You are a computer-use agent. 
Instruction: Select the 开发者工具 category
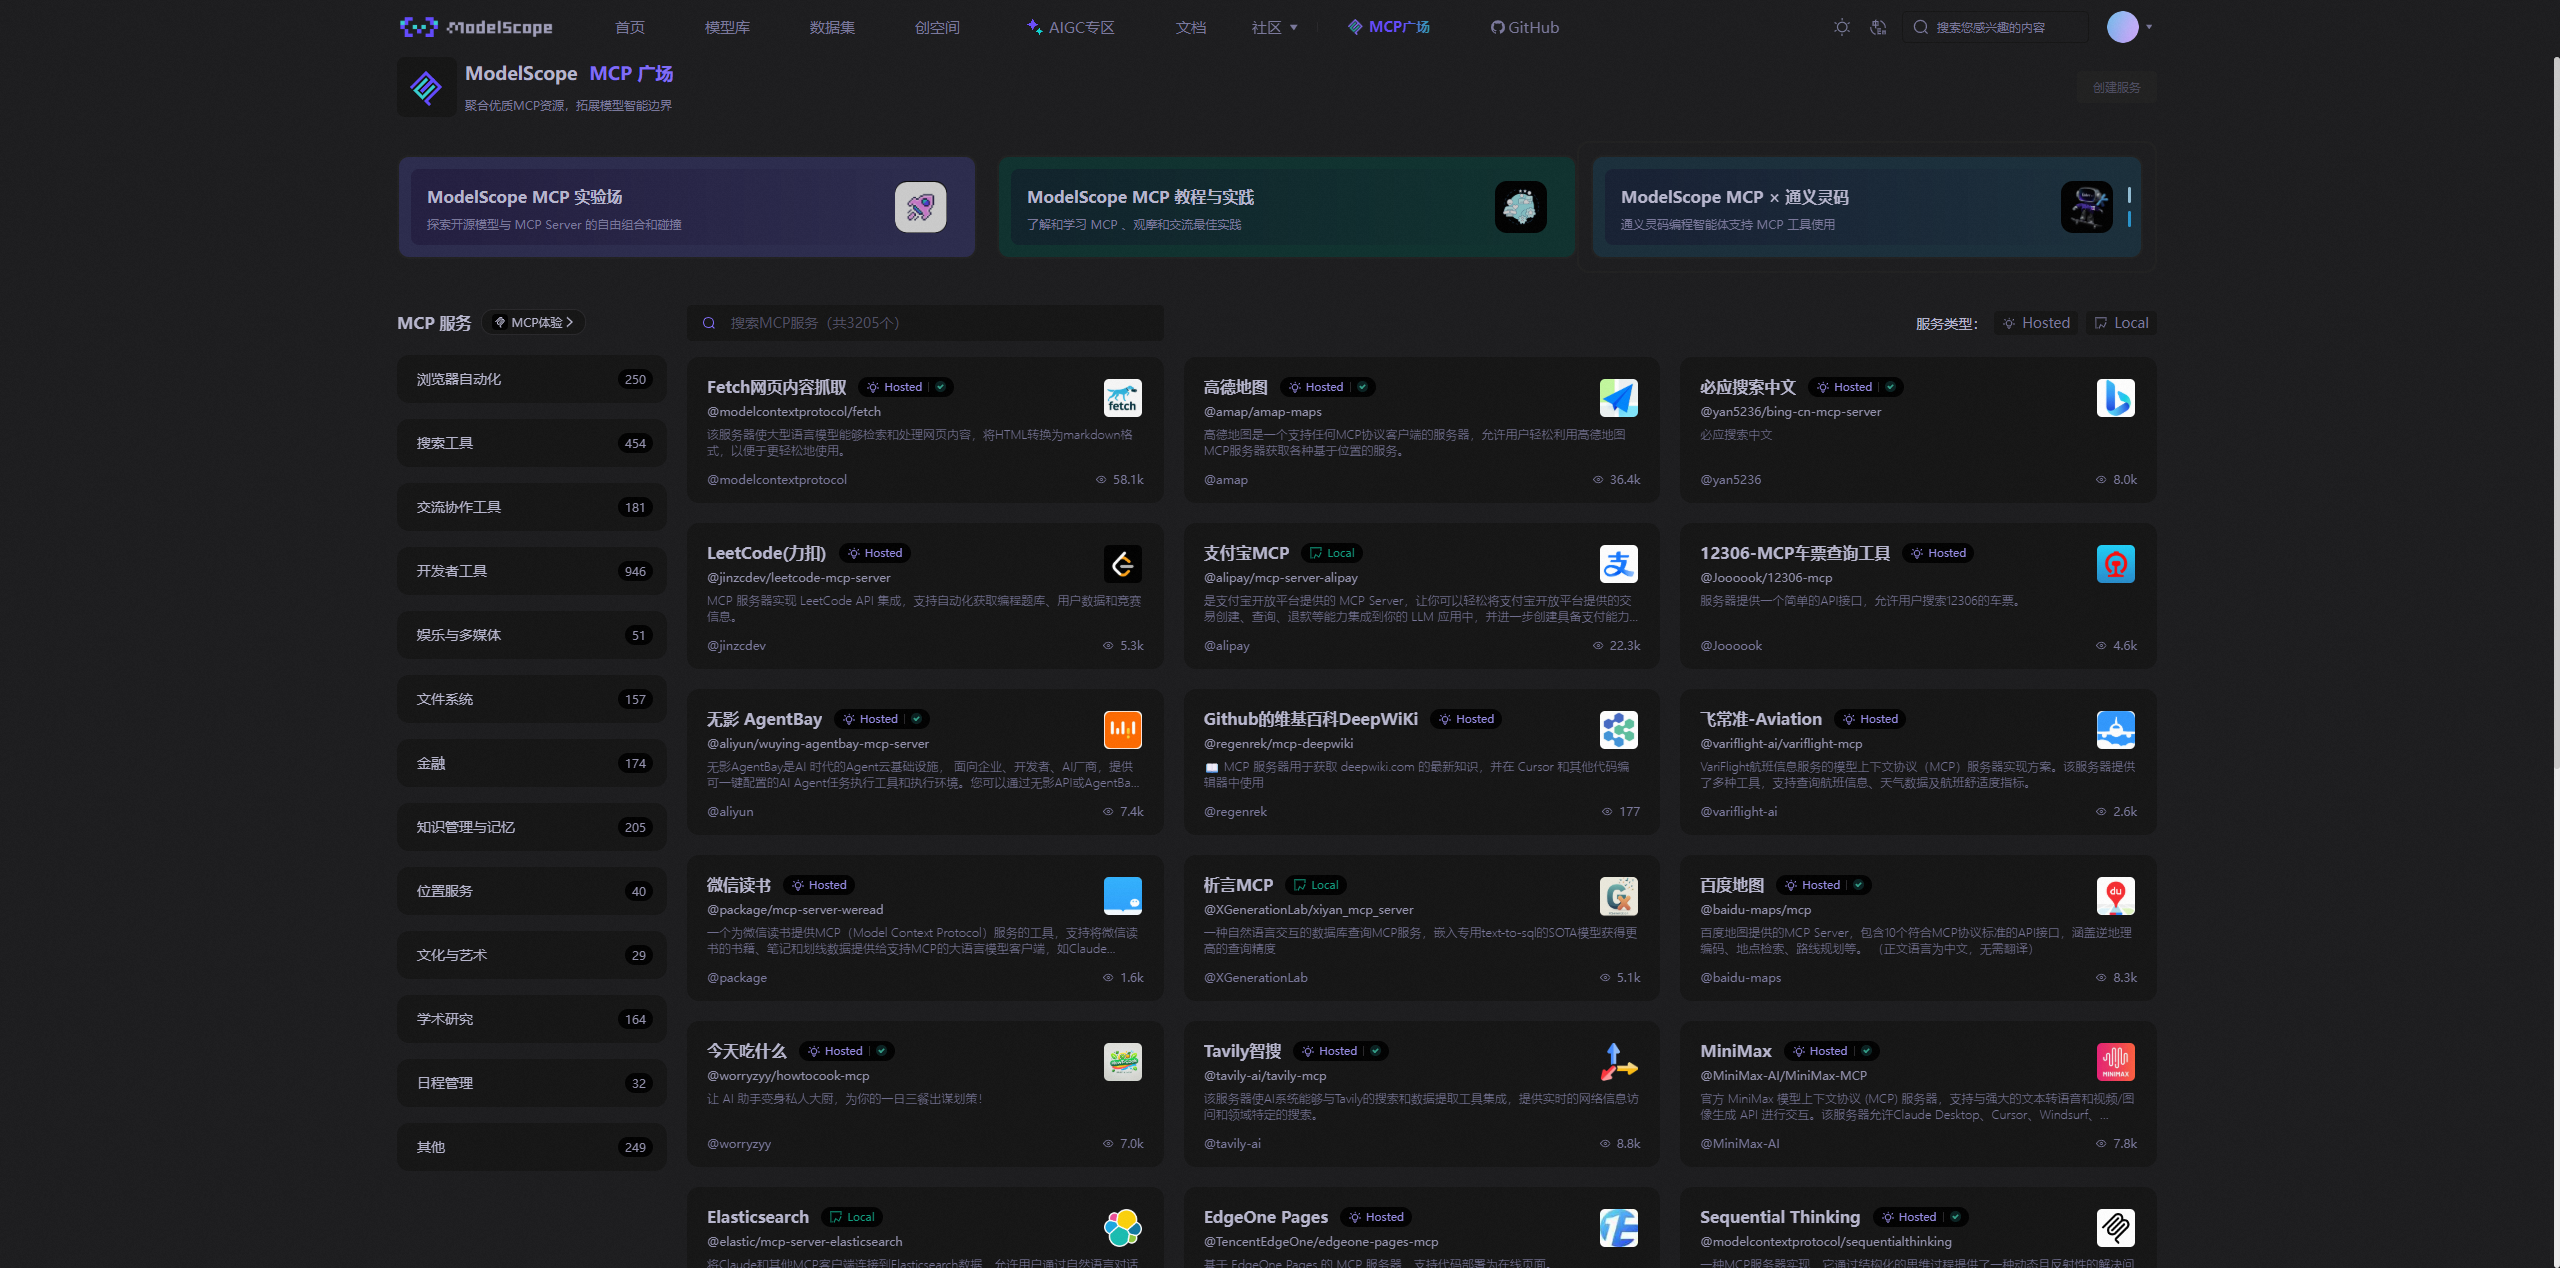[532, 571]
